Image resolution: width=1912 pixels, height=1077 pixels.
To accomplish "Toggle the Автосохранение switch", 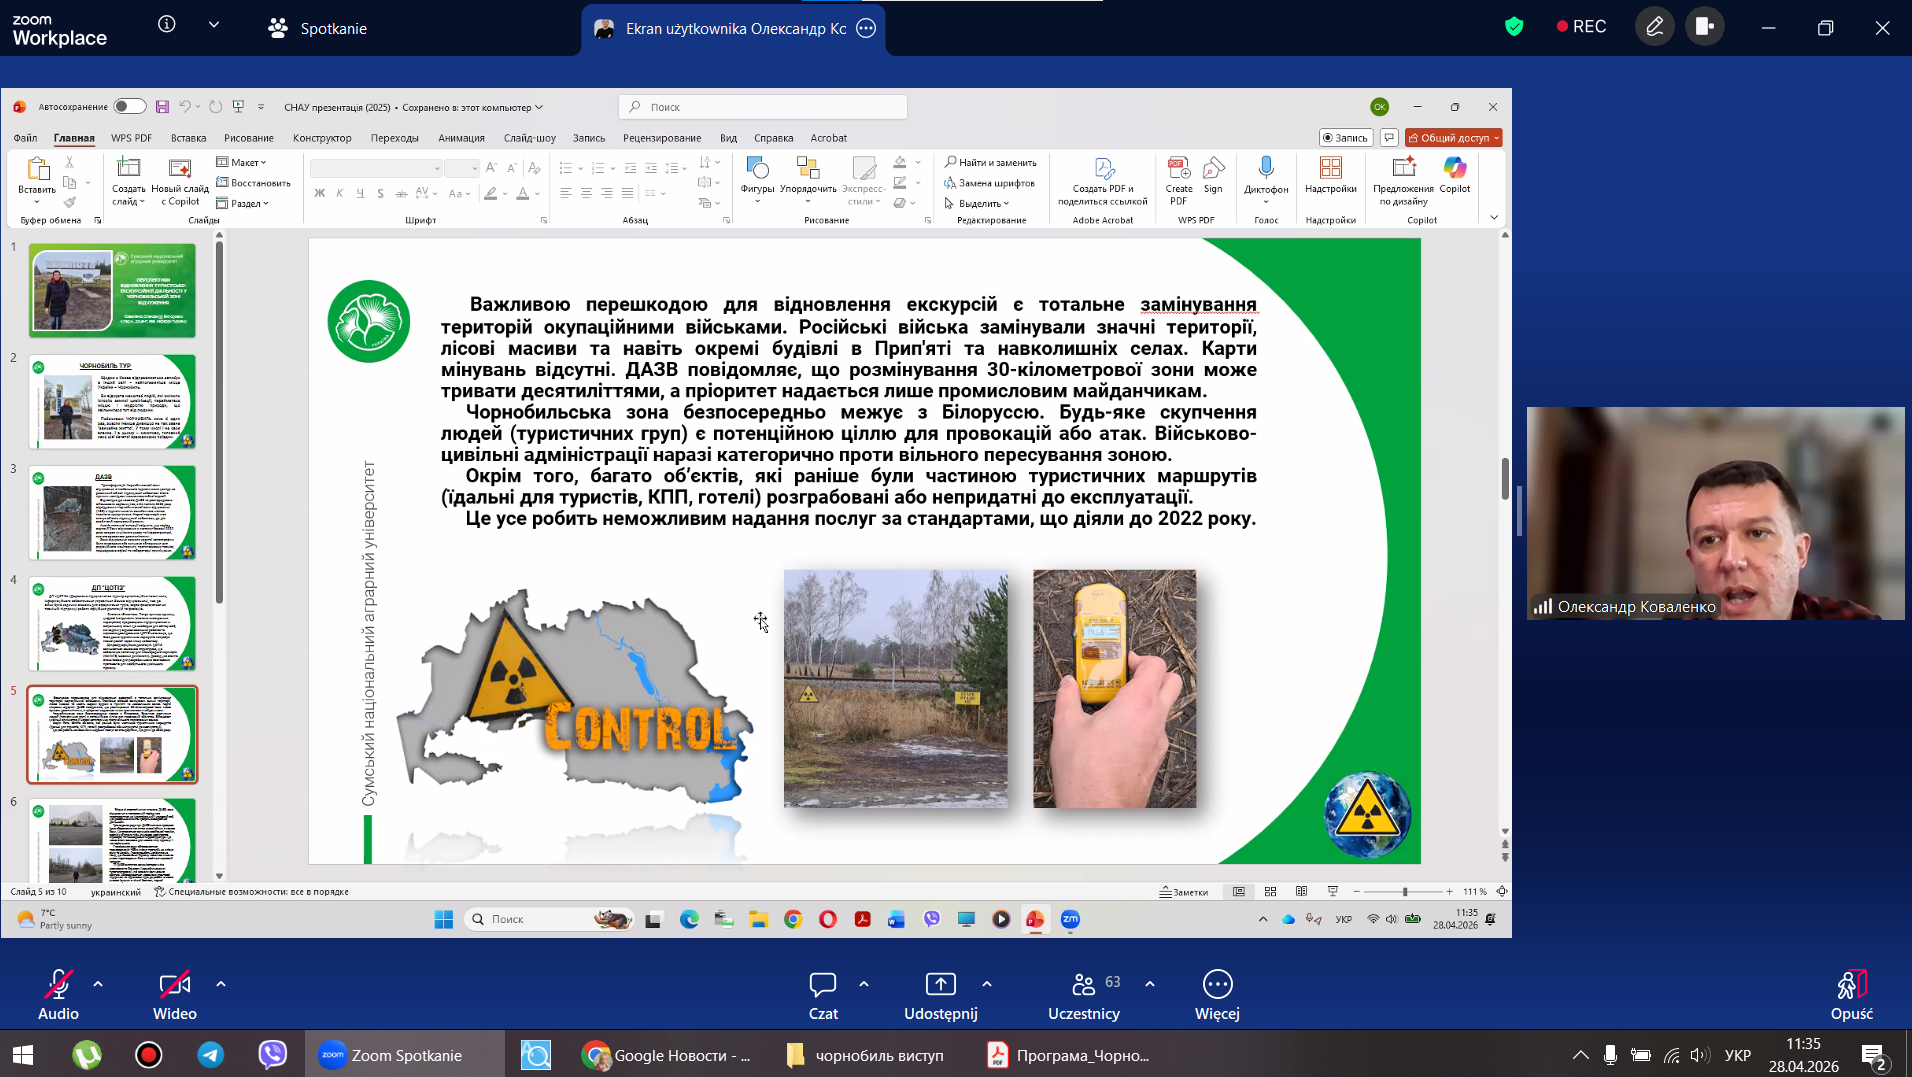I will coord(129,107).
